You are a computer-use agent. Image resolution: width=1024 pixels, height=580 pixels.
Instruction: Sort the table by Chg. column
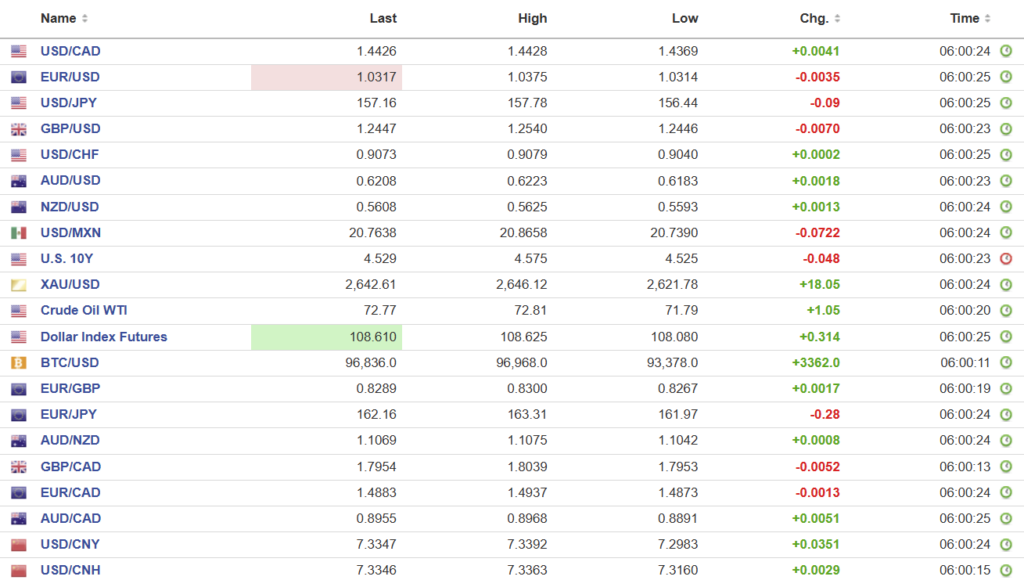(x=820, y=18)
